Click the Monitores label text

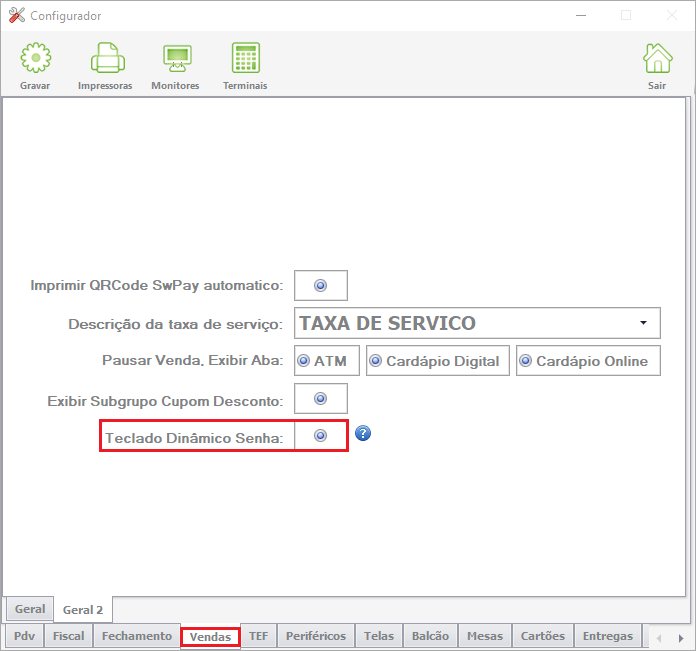[175, 86]
